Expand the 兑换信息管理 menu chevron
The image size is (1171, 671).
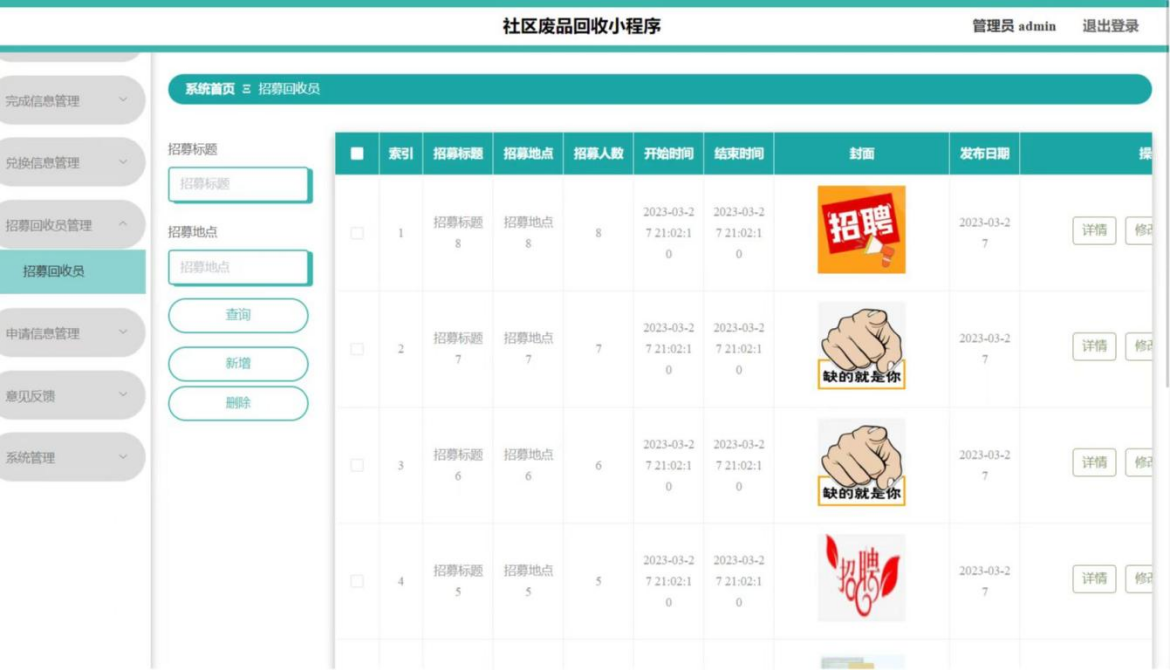click(x=123, y=161)
